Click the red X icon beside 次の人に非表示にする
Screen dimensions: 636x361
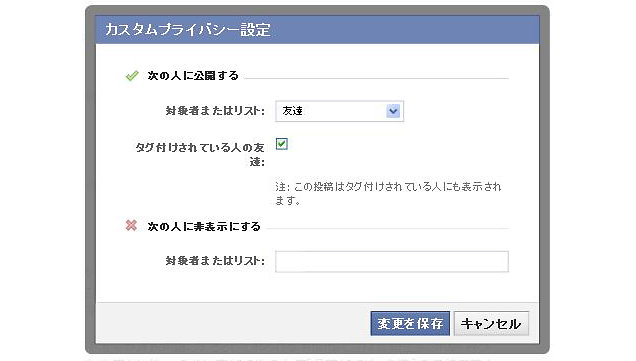131,225
